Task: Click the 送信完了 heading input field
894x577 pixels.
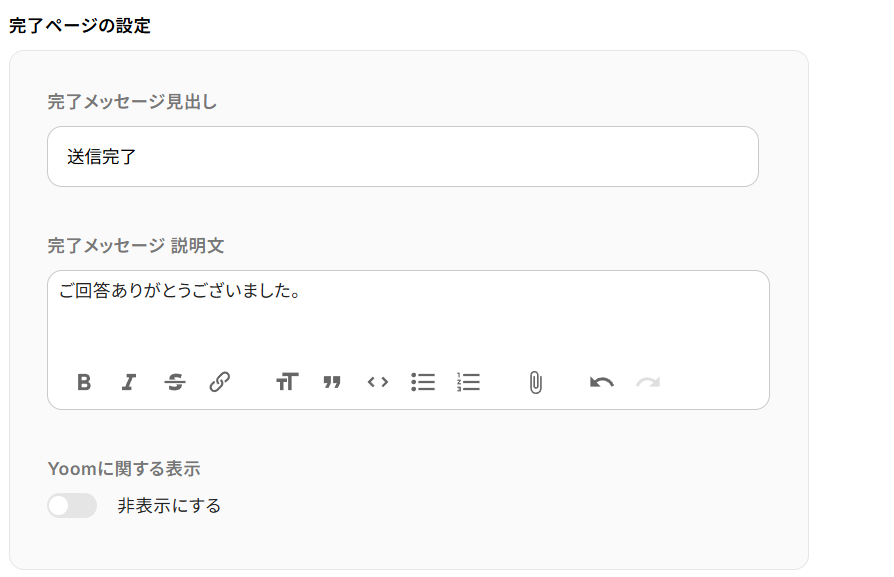Action: tap(403, 157)
